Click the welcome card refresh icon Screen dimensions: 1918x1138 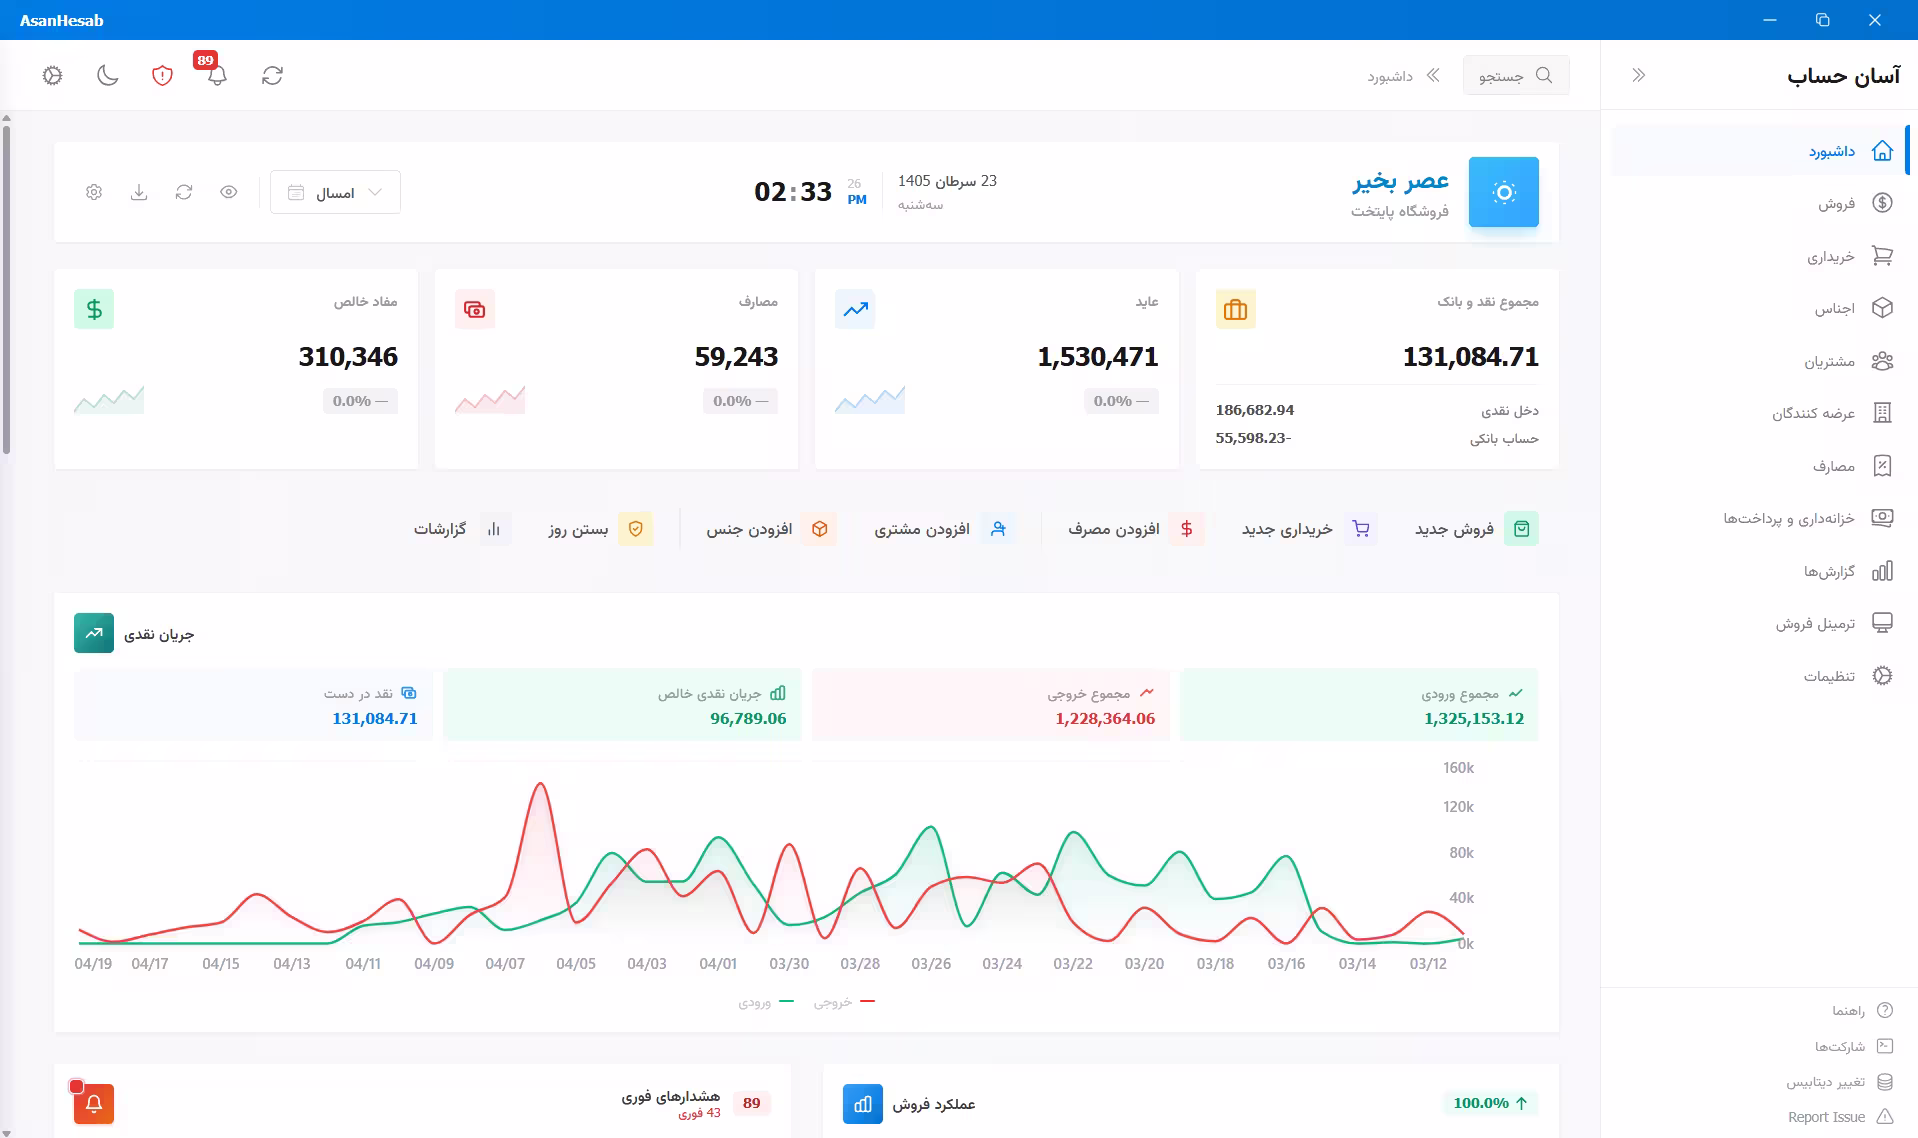pyautogui.click(x=184, y=192)
